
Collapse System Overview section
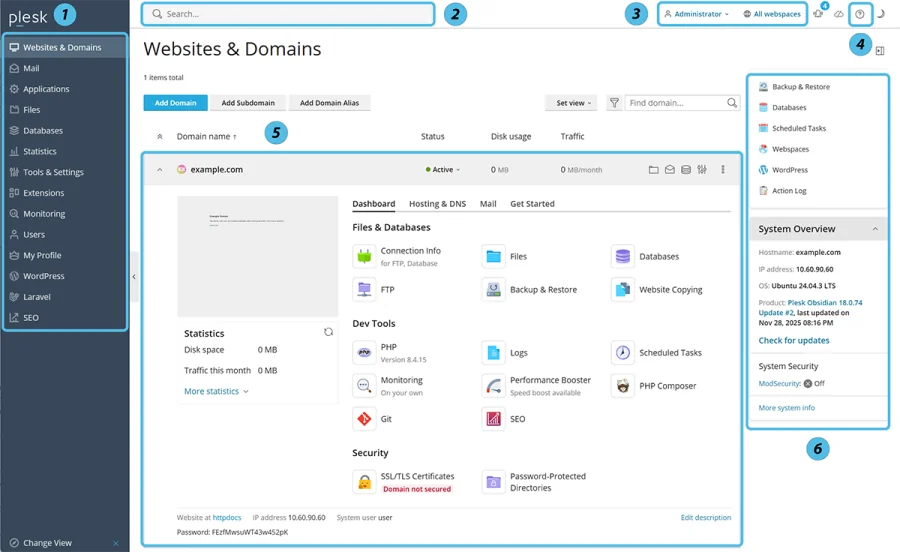tap(875, 228)
